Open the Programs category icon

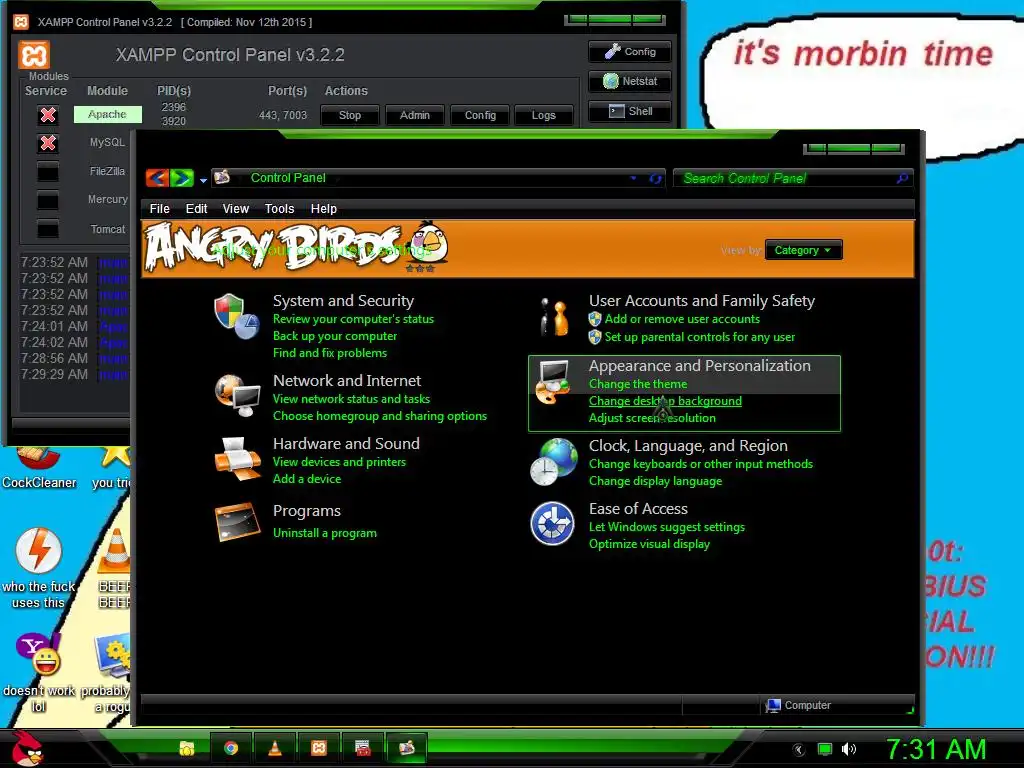pos(238,521)
